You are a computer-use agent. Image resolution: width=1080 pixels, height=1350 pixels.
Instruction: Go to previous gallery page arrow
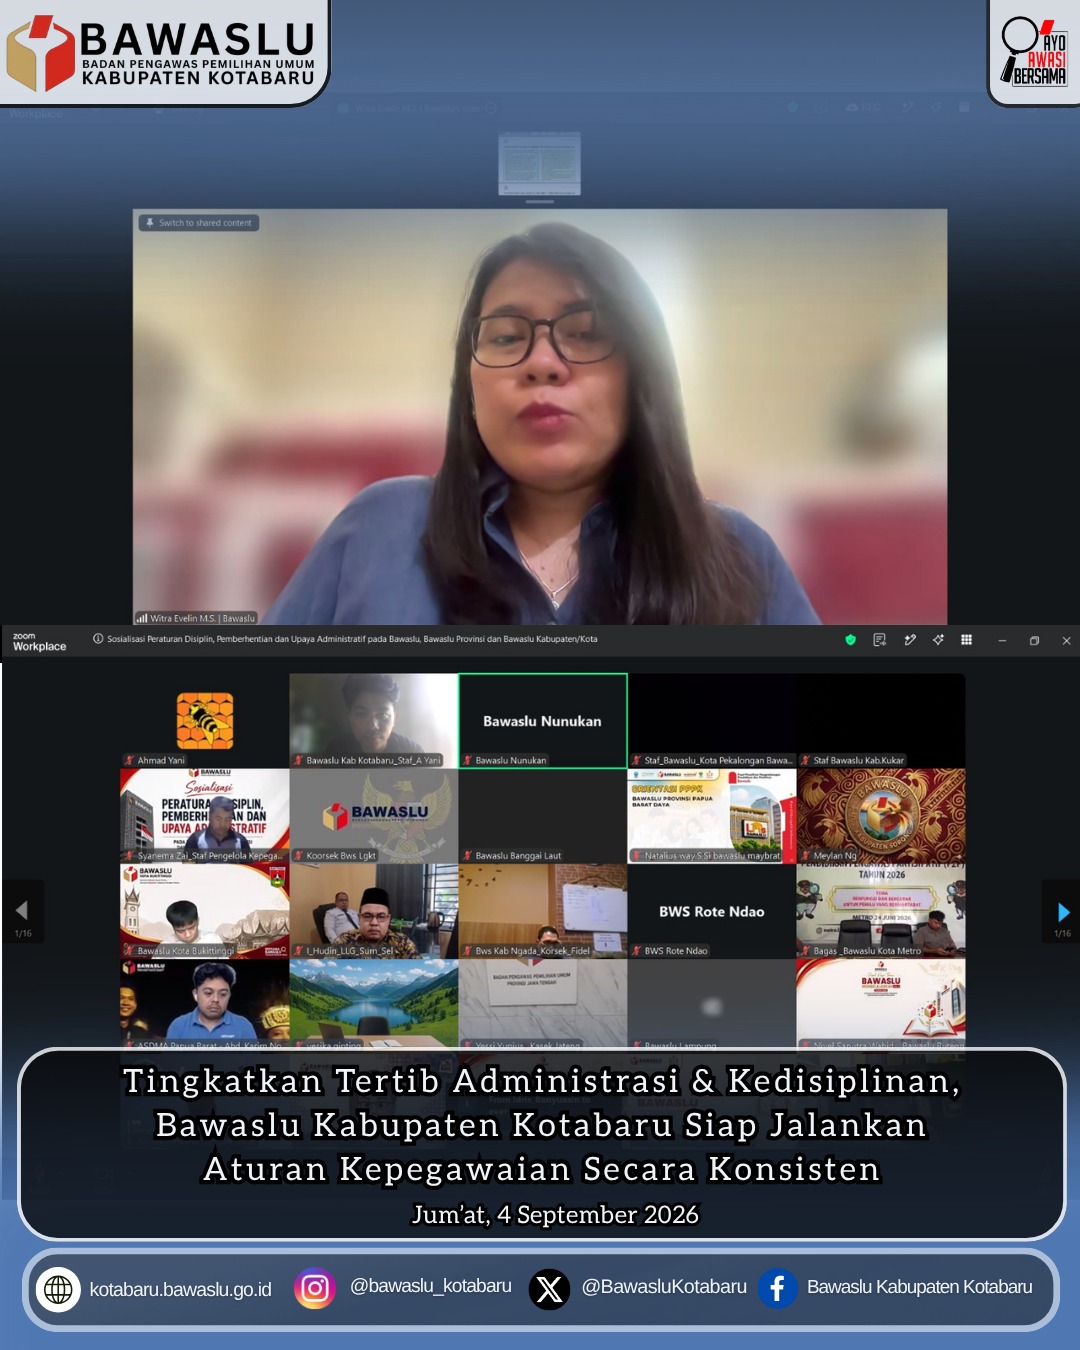[x=22, y=911]
